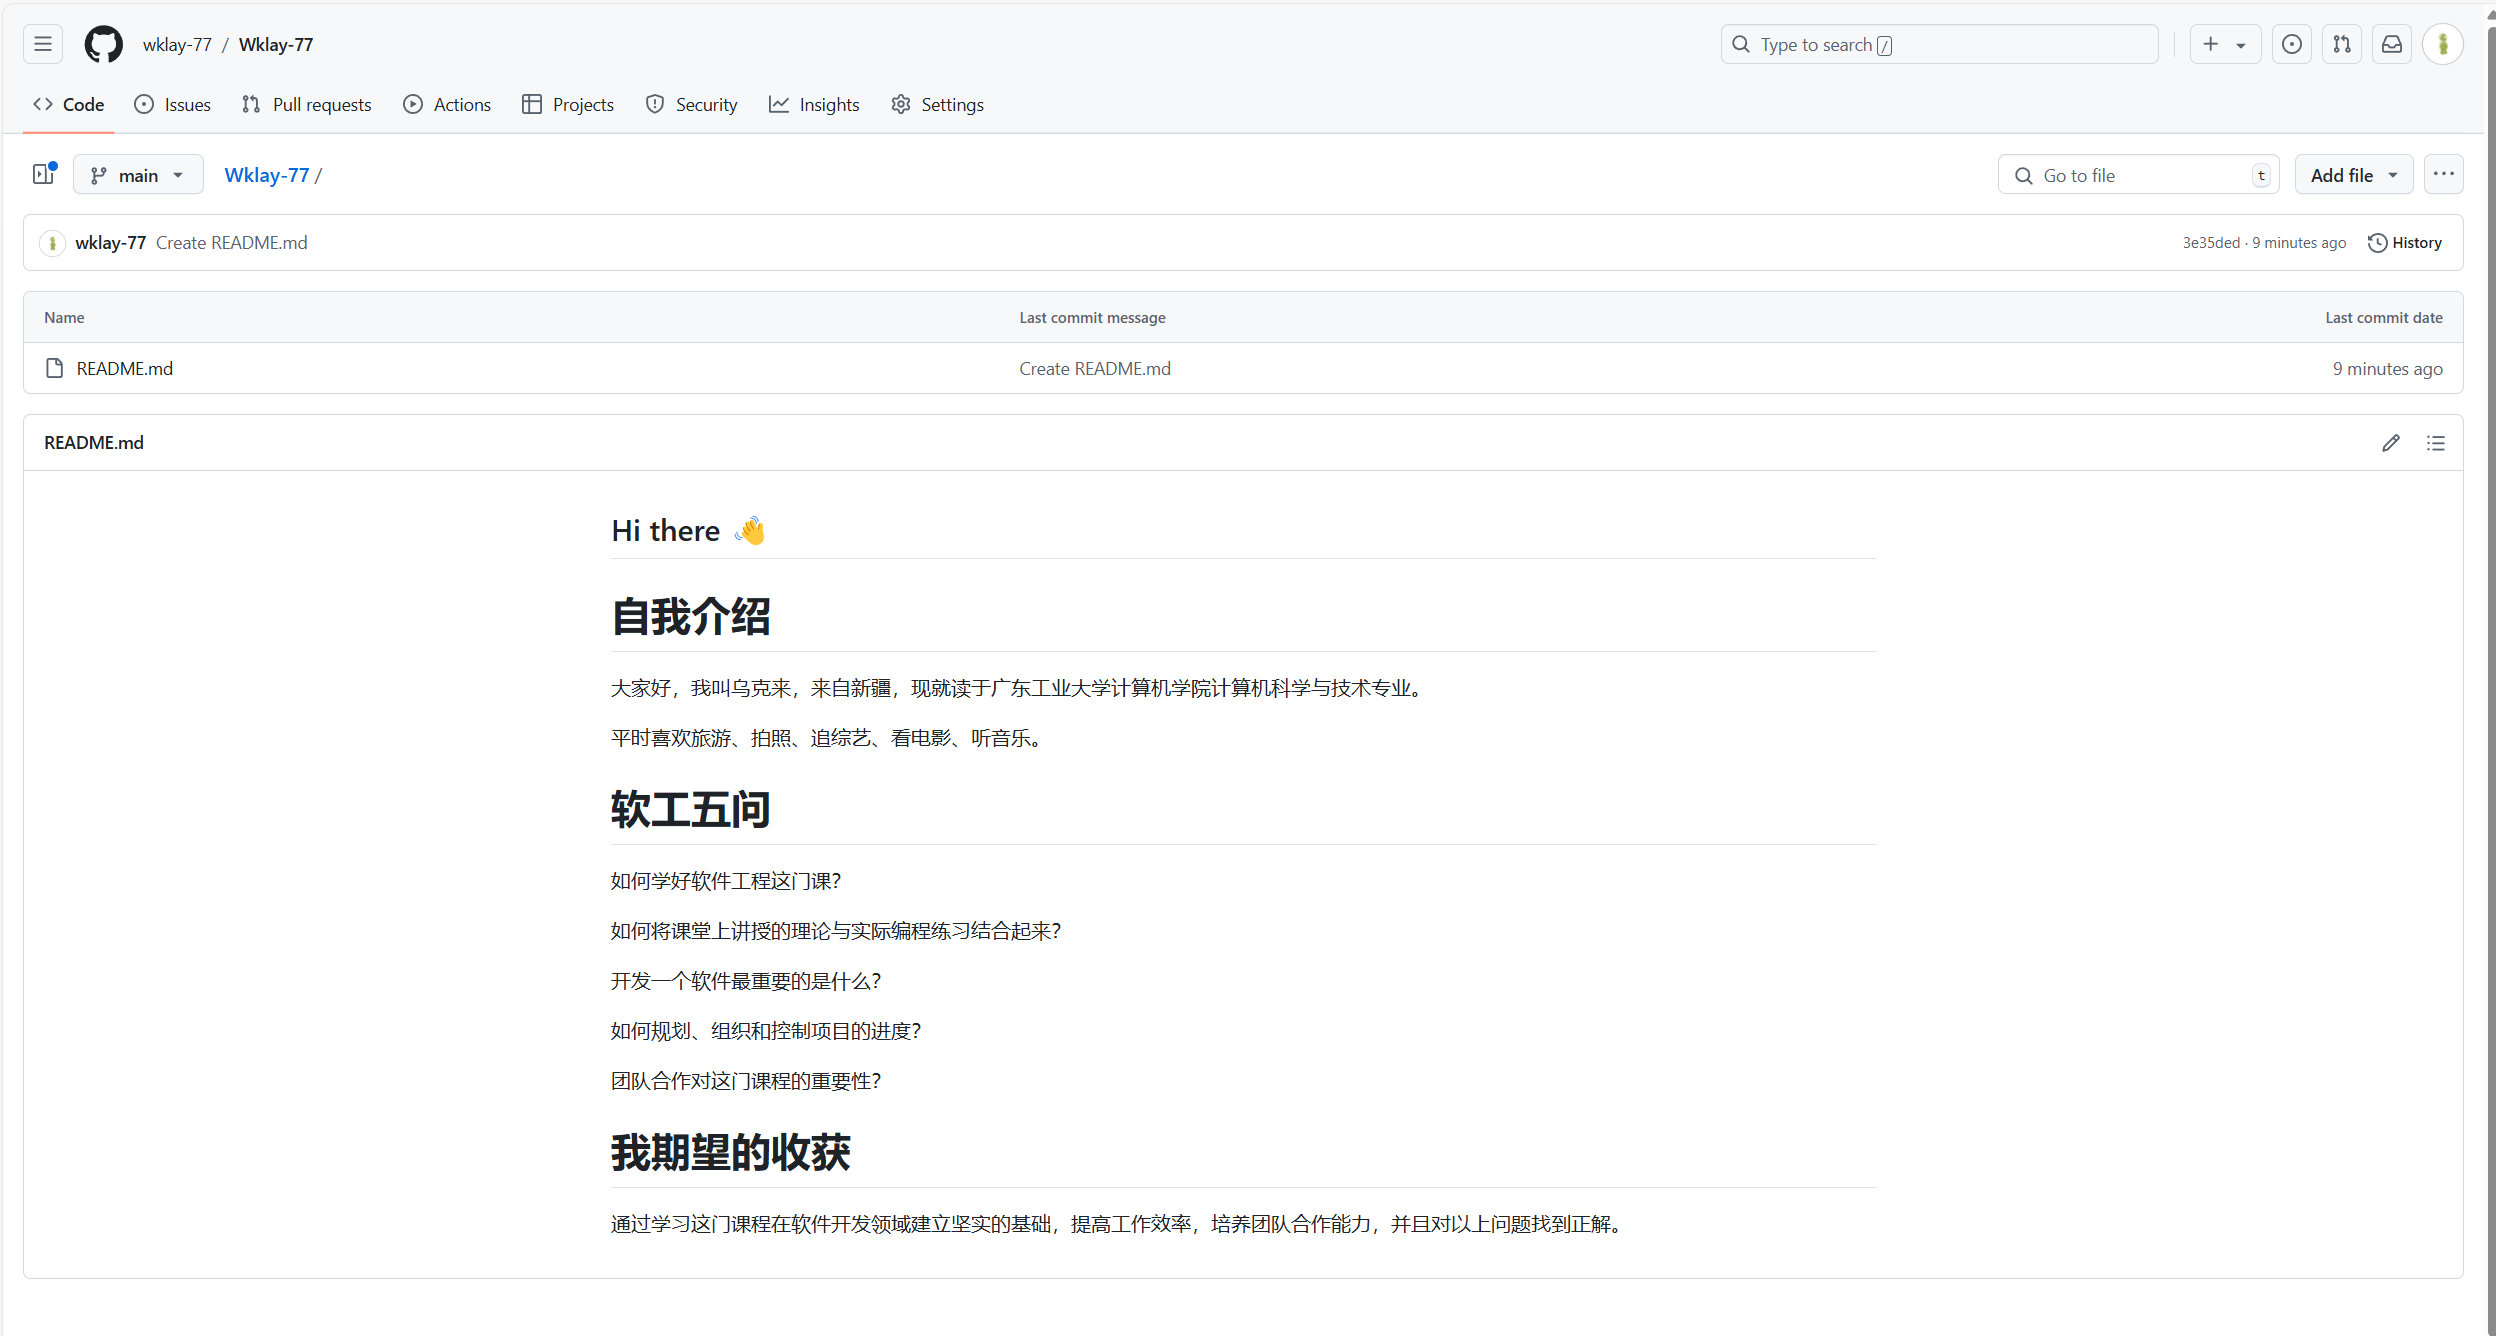Expand the main branch selector
Screen dimensions: 2496x1336
[x=138, y=175]
